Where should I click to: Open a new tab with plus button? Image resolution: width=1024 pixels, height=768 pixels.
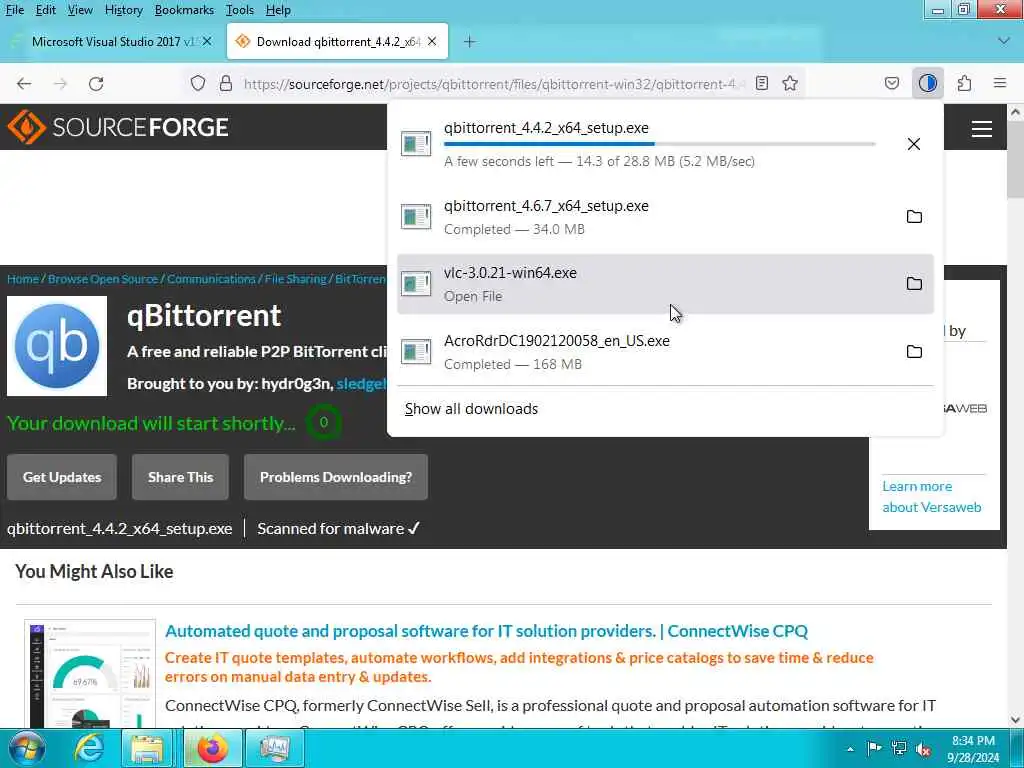[469, 41]
